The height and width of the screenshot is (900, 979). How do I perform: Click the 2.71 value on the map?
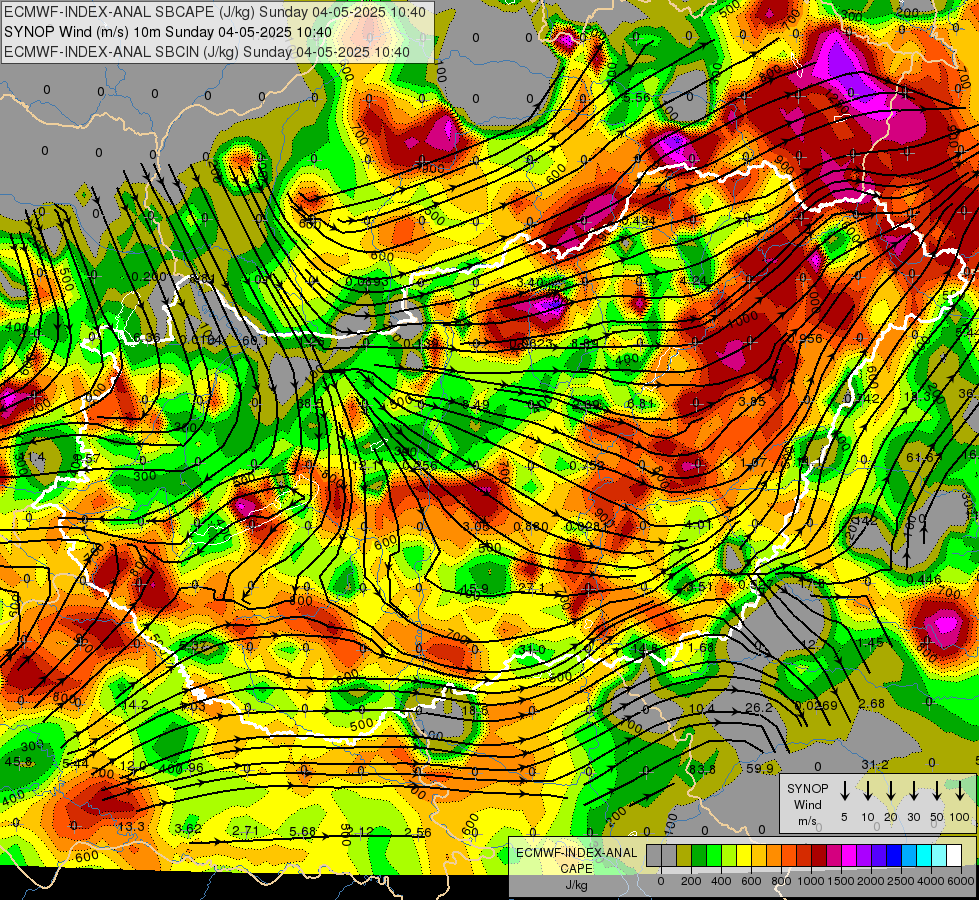click(x=245, y=831)
